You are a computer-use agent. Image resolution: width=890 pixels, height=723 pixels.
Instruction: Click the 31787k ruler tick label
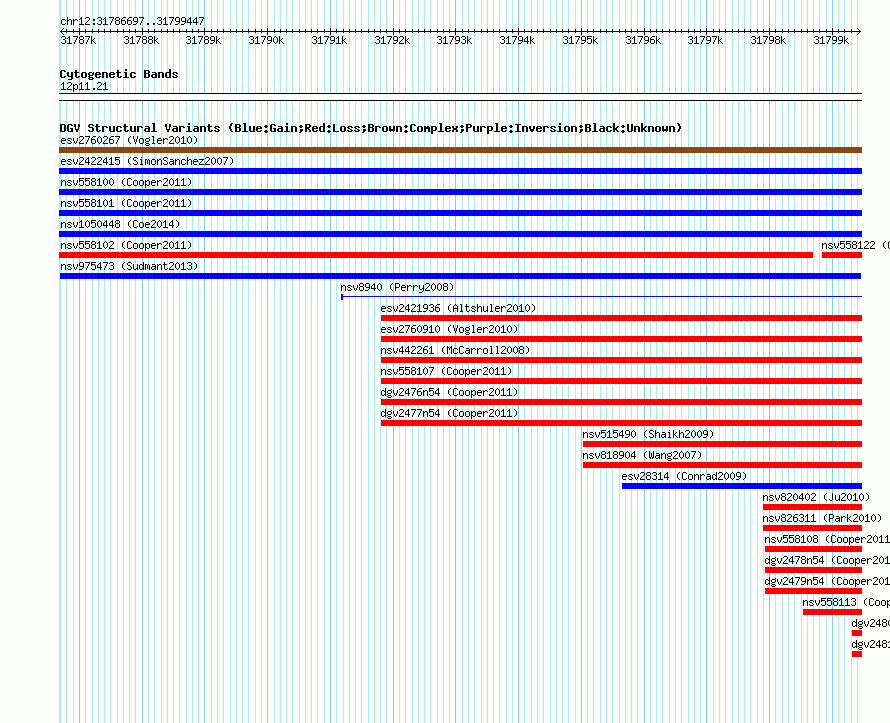click(x=78, y=40)
